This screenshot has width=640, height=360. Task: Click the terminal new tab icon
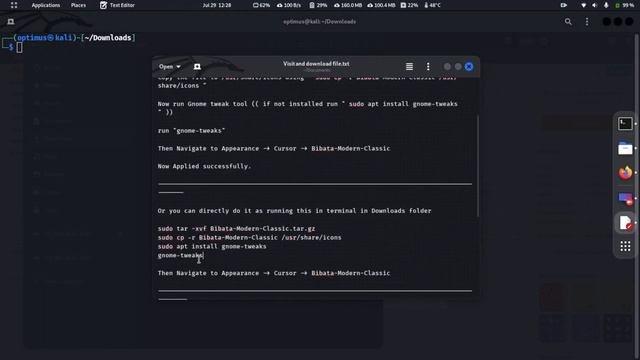click(11, 22)
